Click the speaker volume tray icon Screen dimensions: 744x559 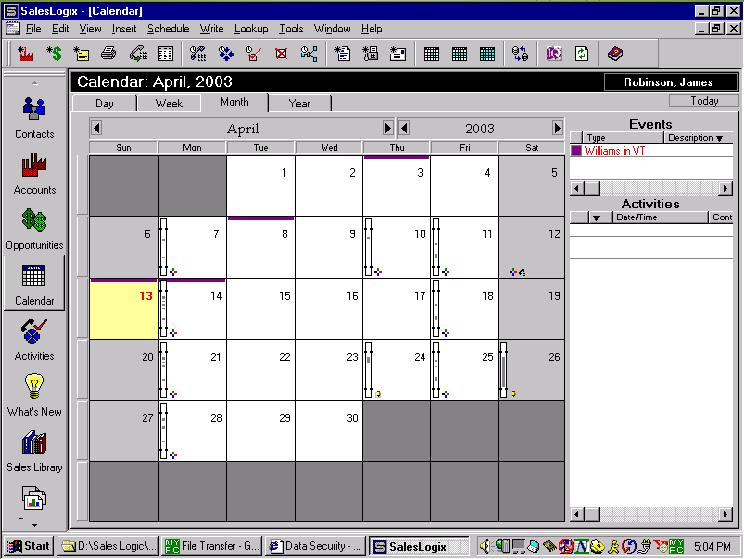click(484, 547)
